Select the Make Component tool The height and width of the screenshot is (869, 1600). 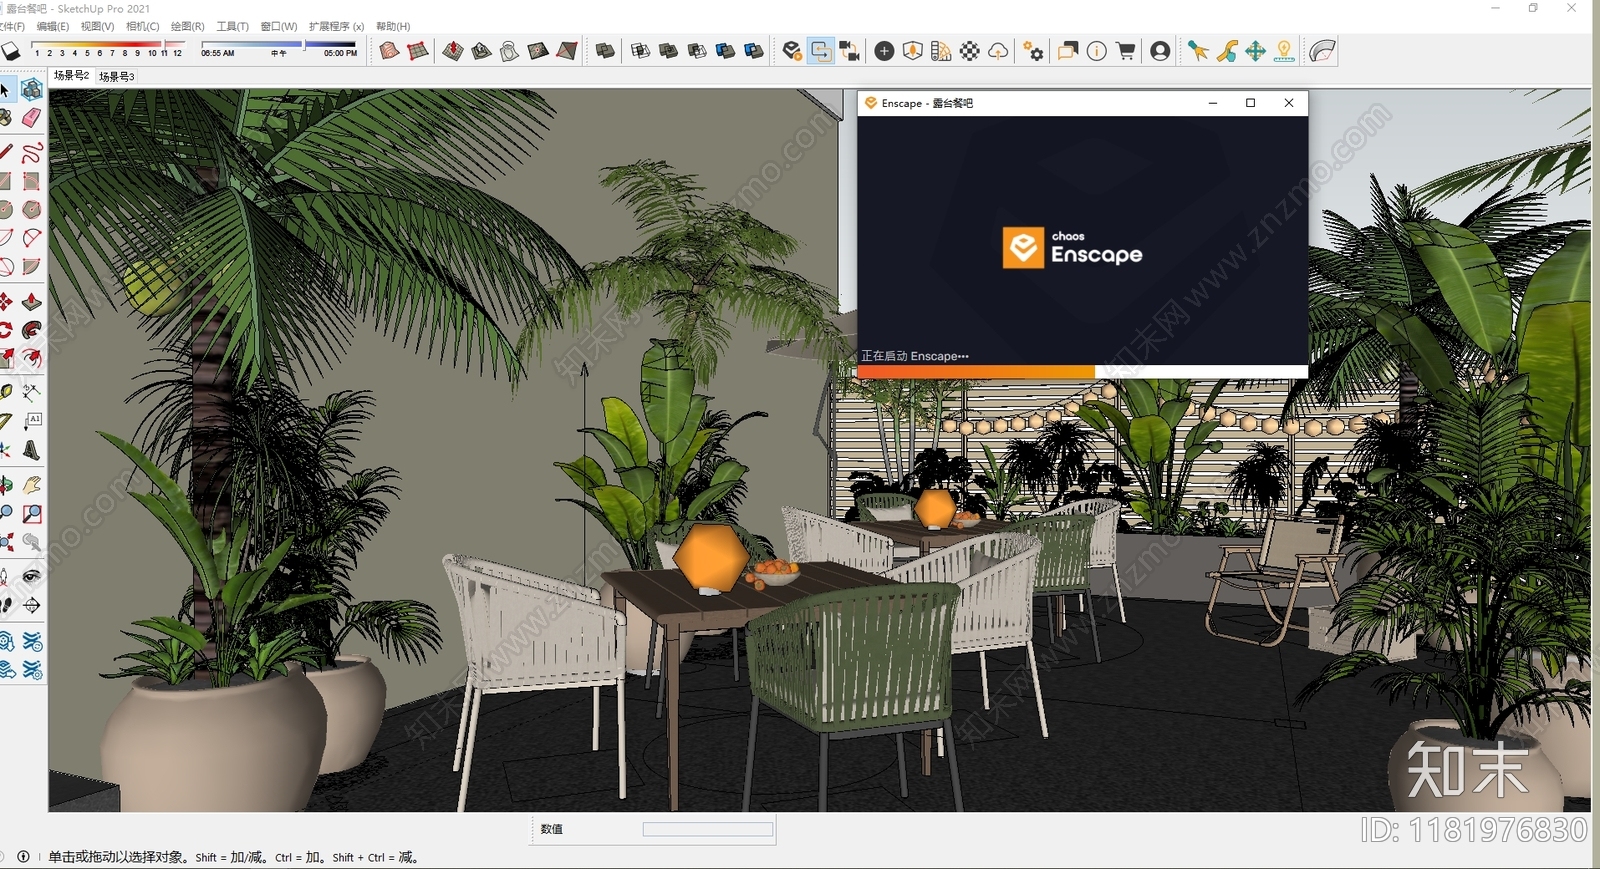coord(32,90)
